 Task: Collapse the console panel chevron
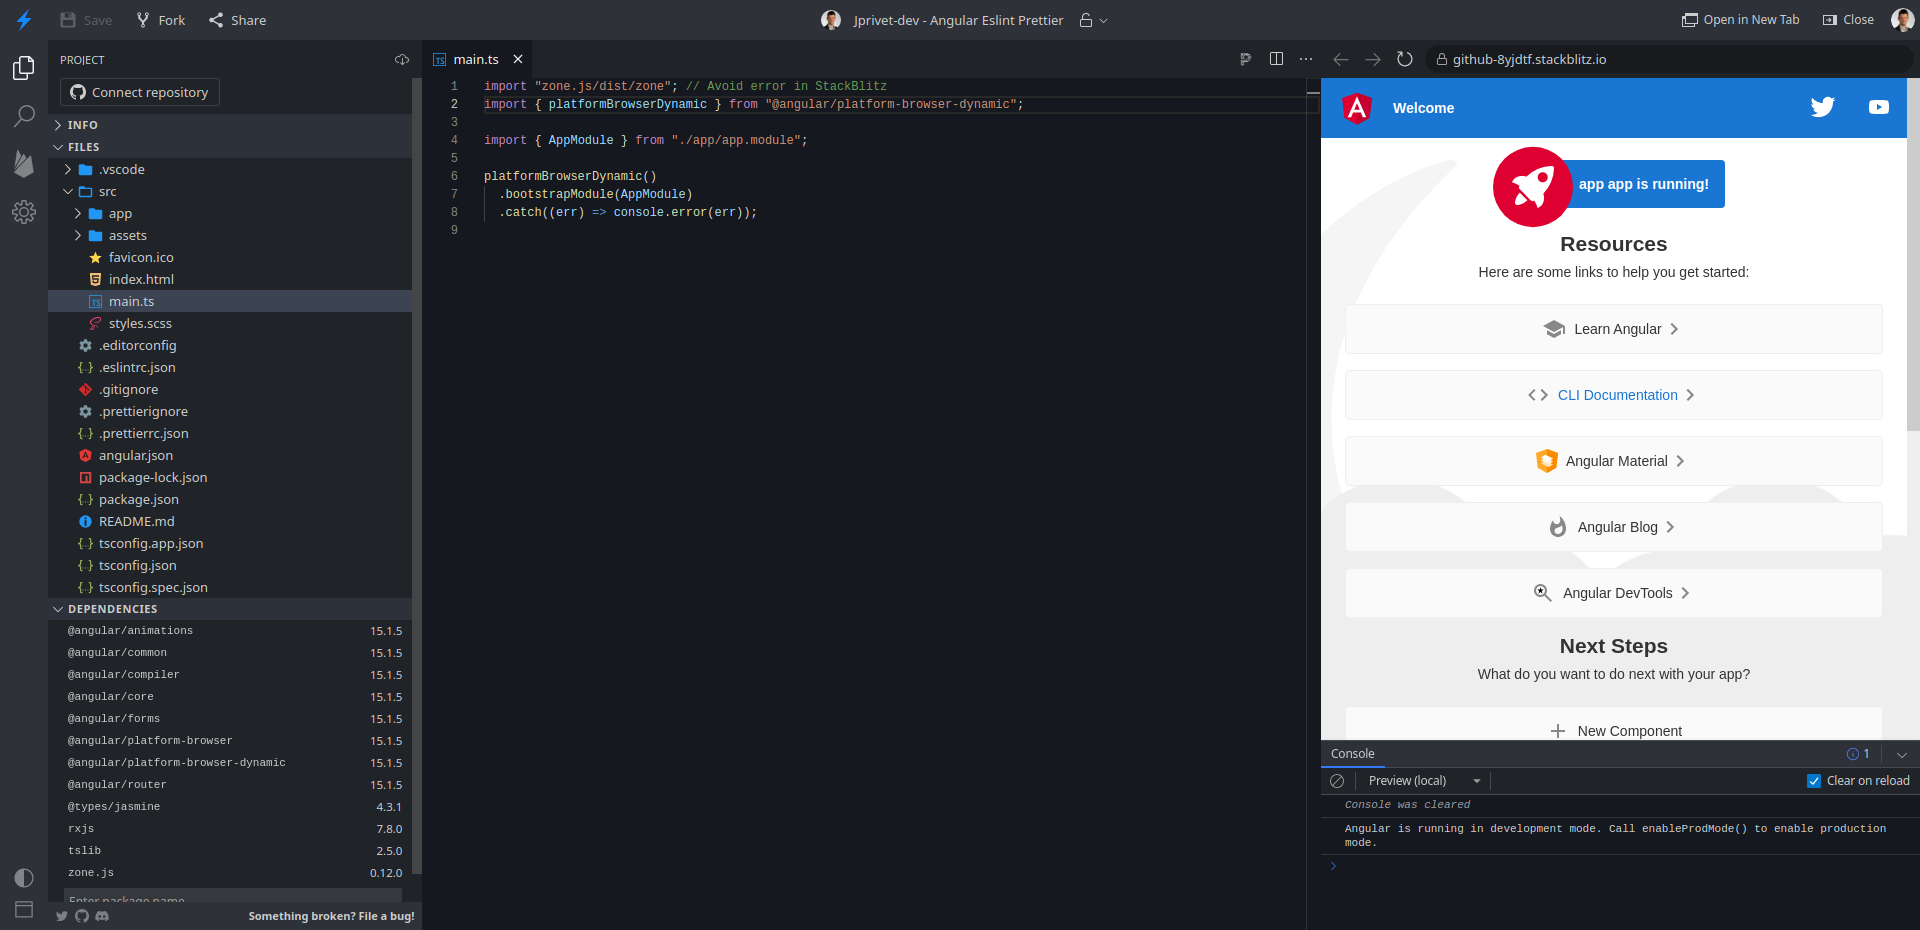coord(1902,755)
